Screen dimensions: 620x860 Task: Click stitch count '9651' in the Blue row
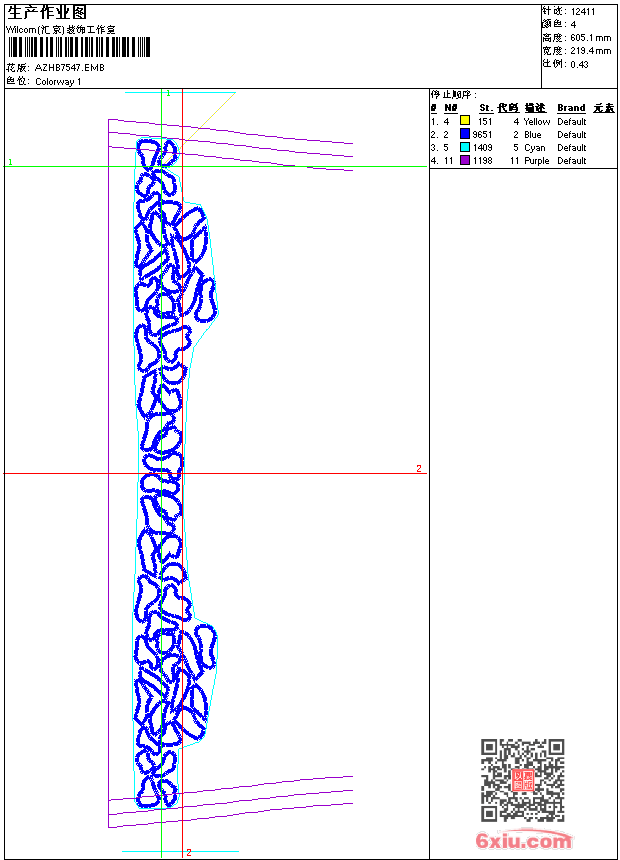482,134
